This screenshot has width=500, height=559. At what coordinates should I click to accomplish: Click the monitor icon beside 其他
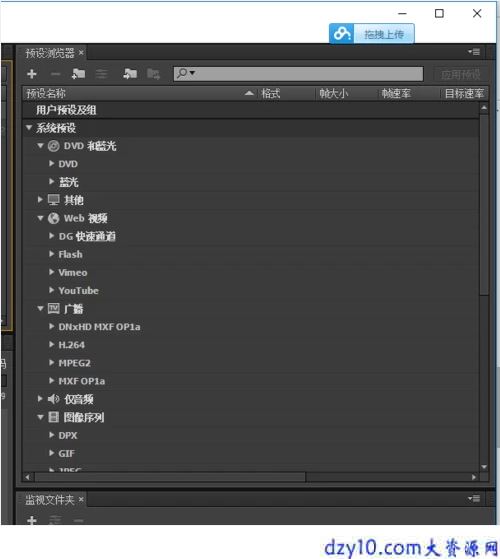coord(53,200)
